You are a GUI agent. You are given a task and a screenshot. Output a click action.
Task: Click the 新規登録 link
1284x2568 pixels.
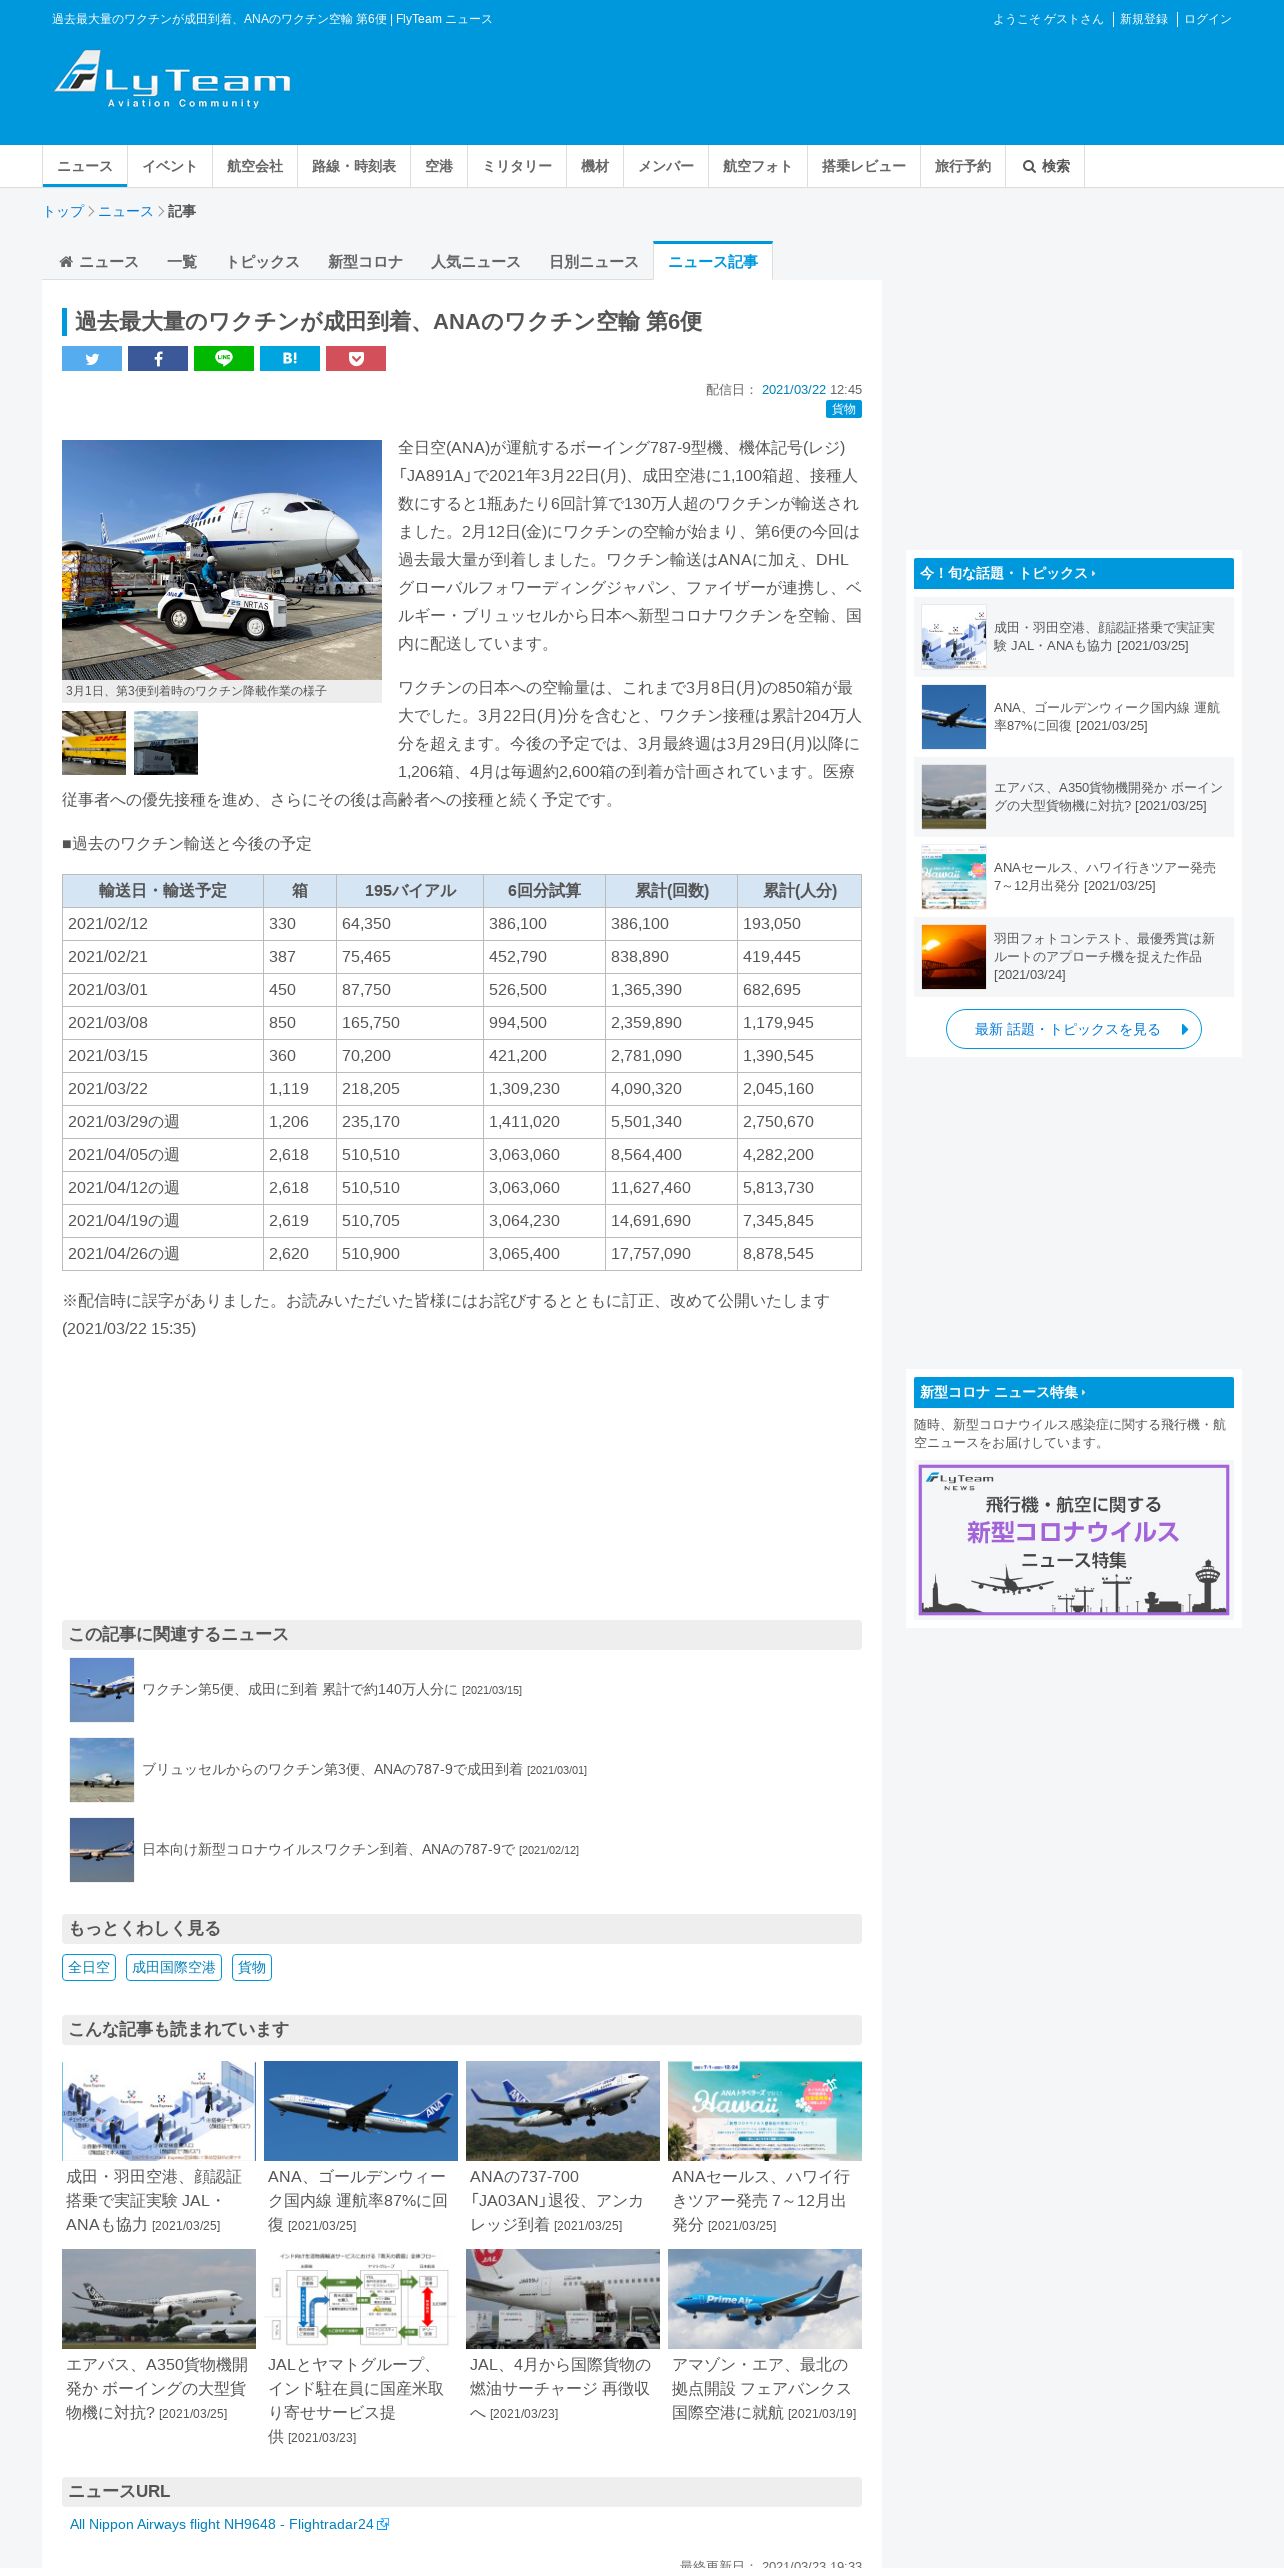point(1144,19)
